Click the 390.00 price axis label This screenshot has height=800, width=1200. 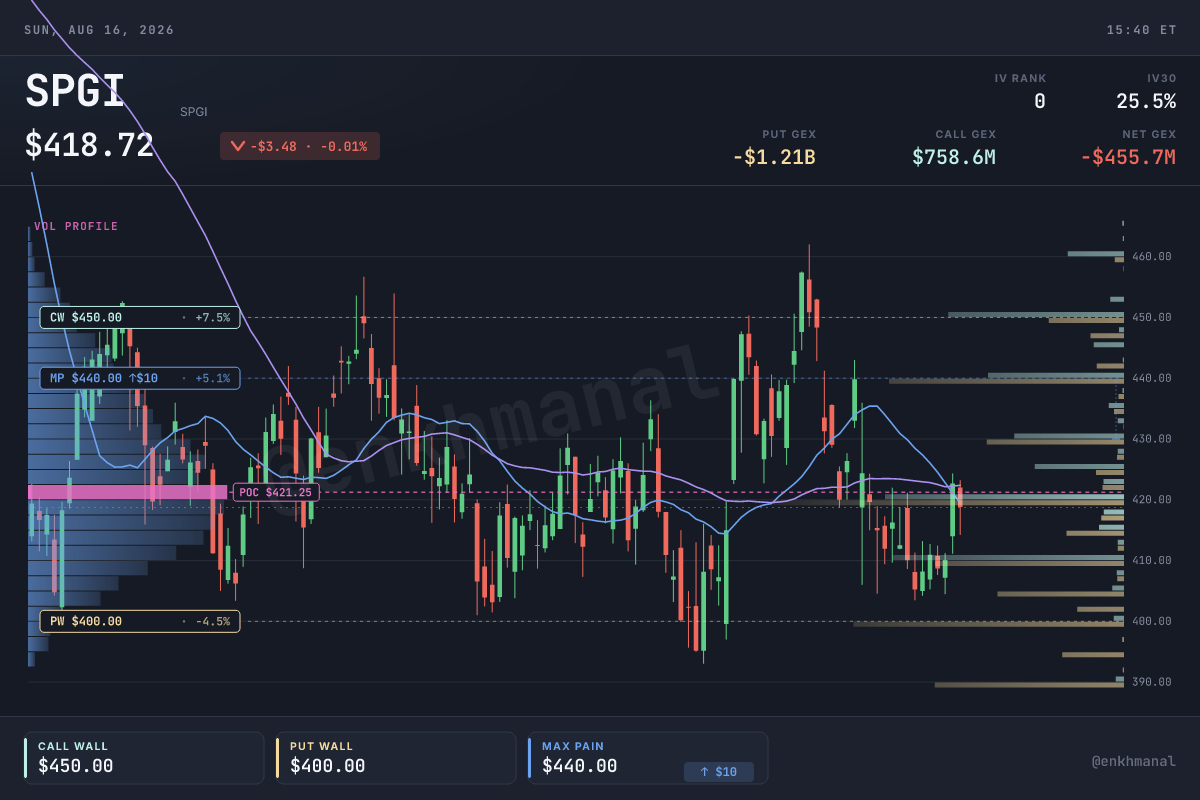click(1152, 682)
